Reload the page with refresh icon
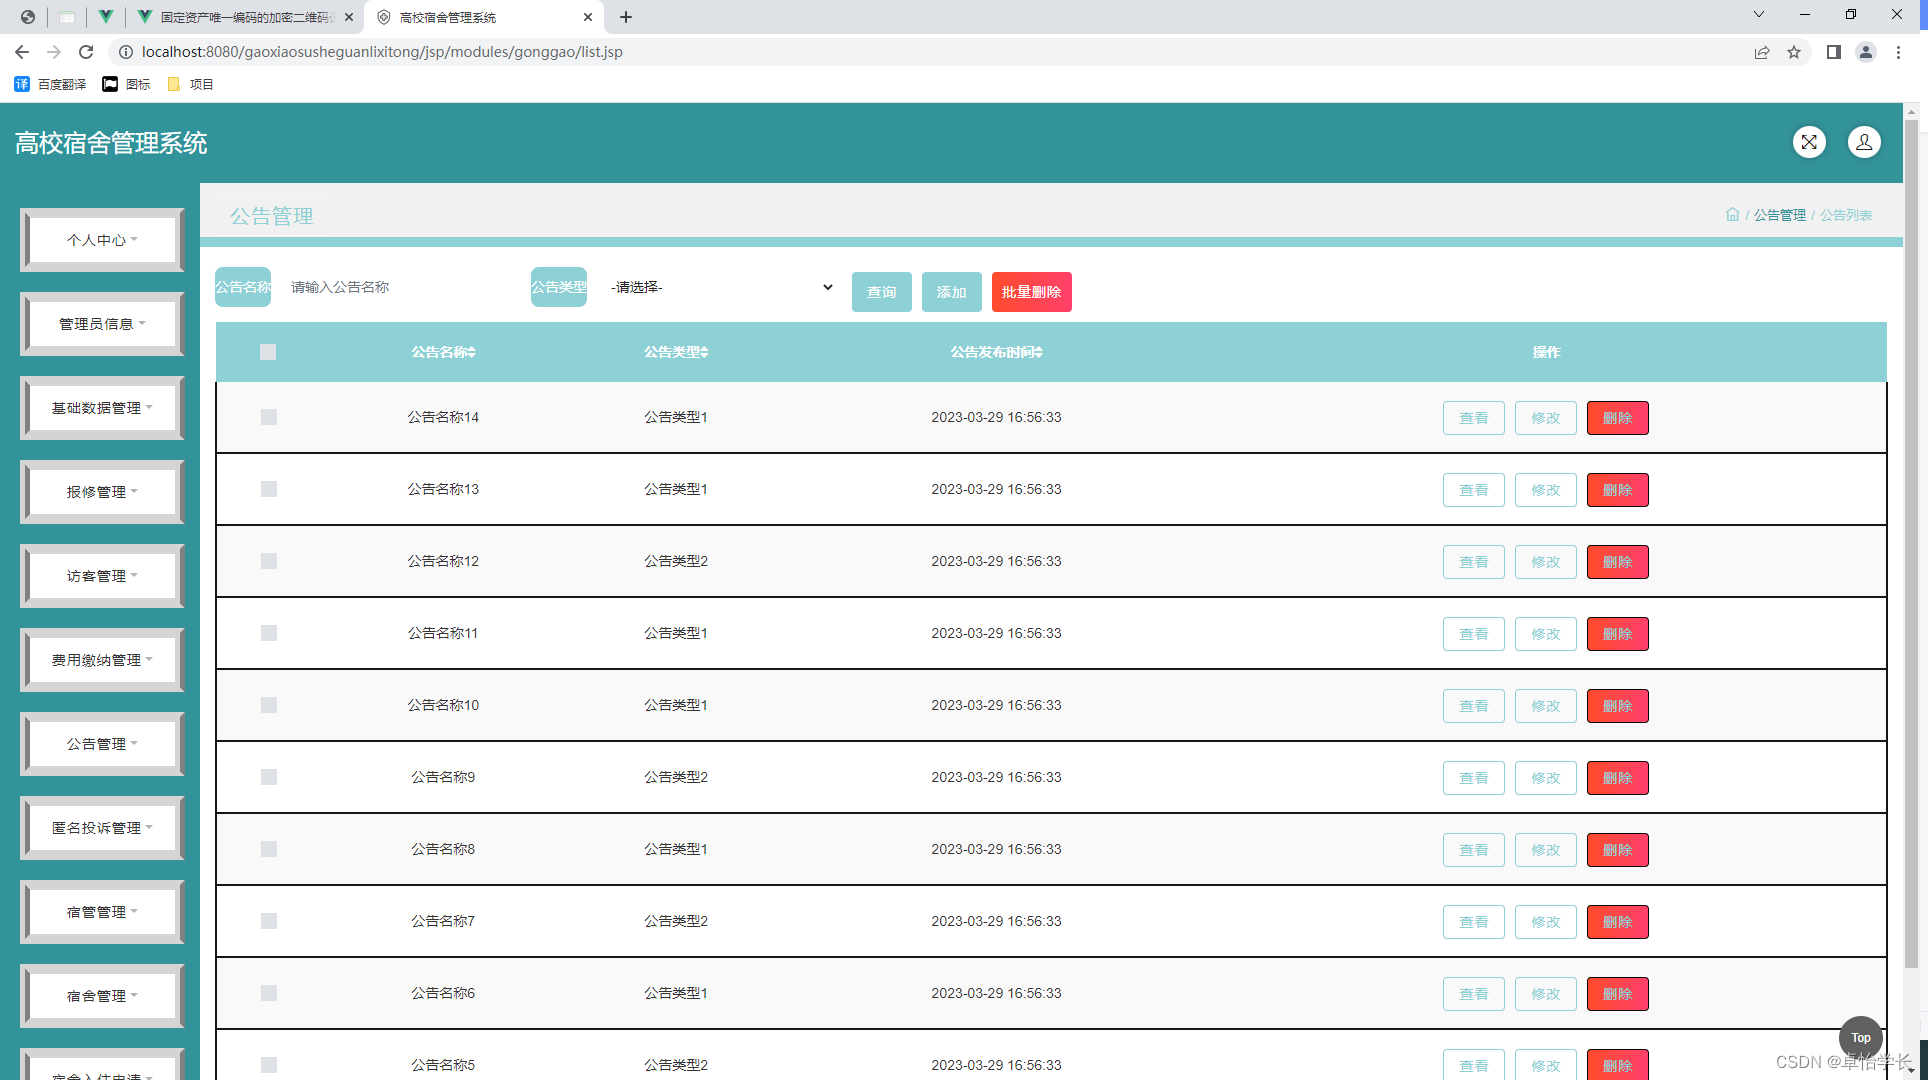 pyautogui.click(x=86, y=52)
